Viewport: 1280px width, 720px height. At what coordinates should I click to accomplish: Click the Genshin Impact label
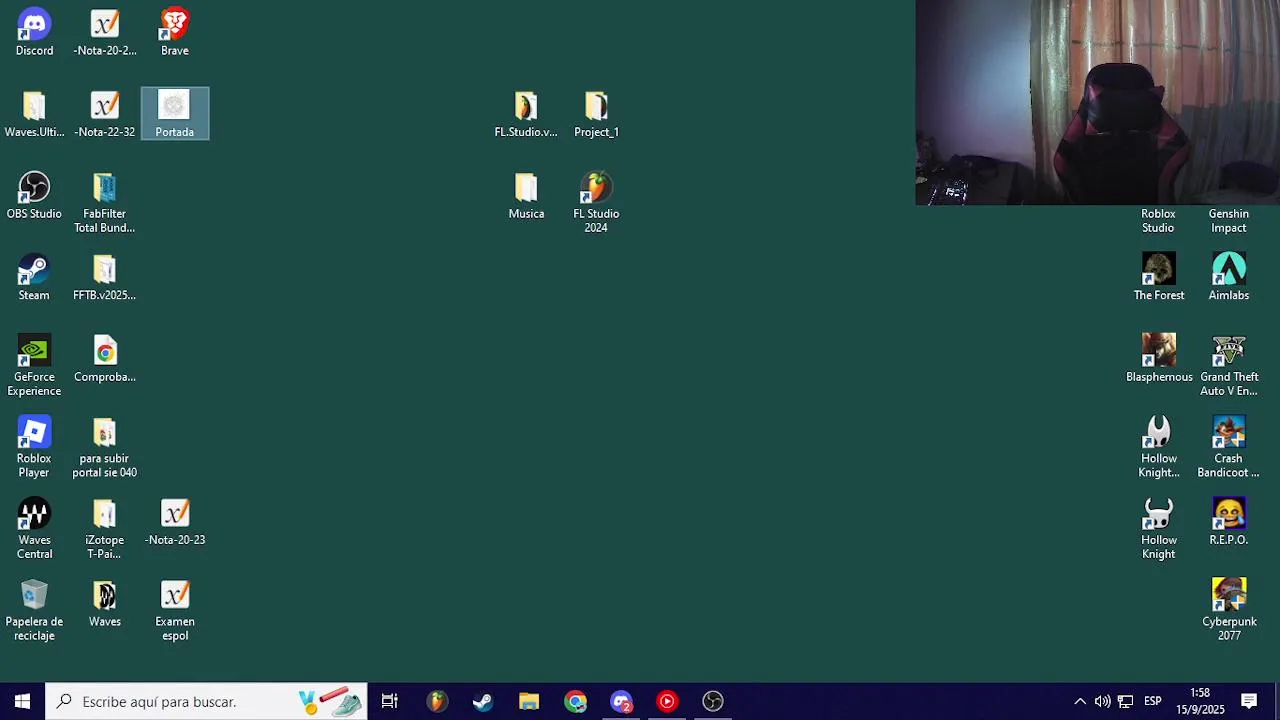pos(1229,221)
